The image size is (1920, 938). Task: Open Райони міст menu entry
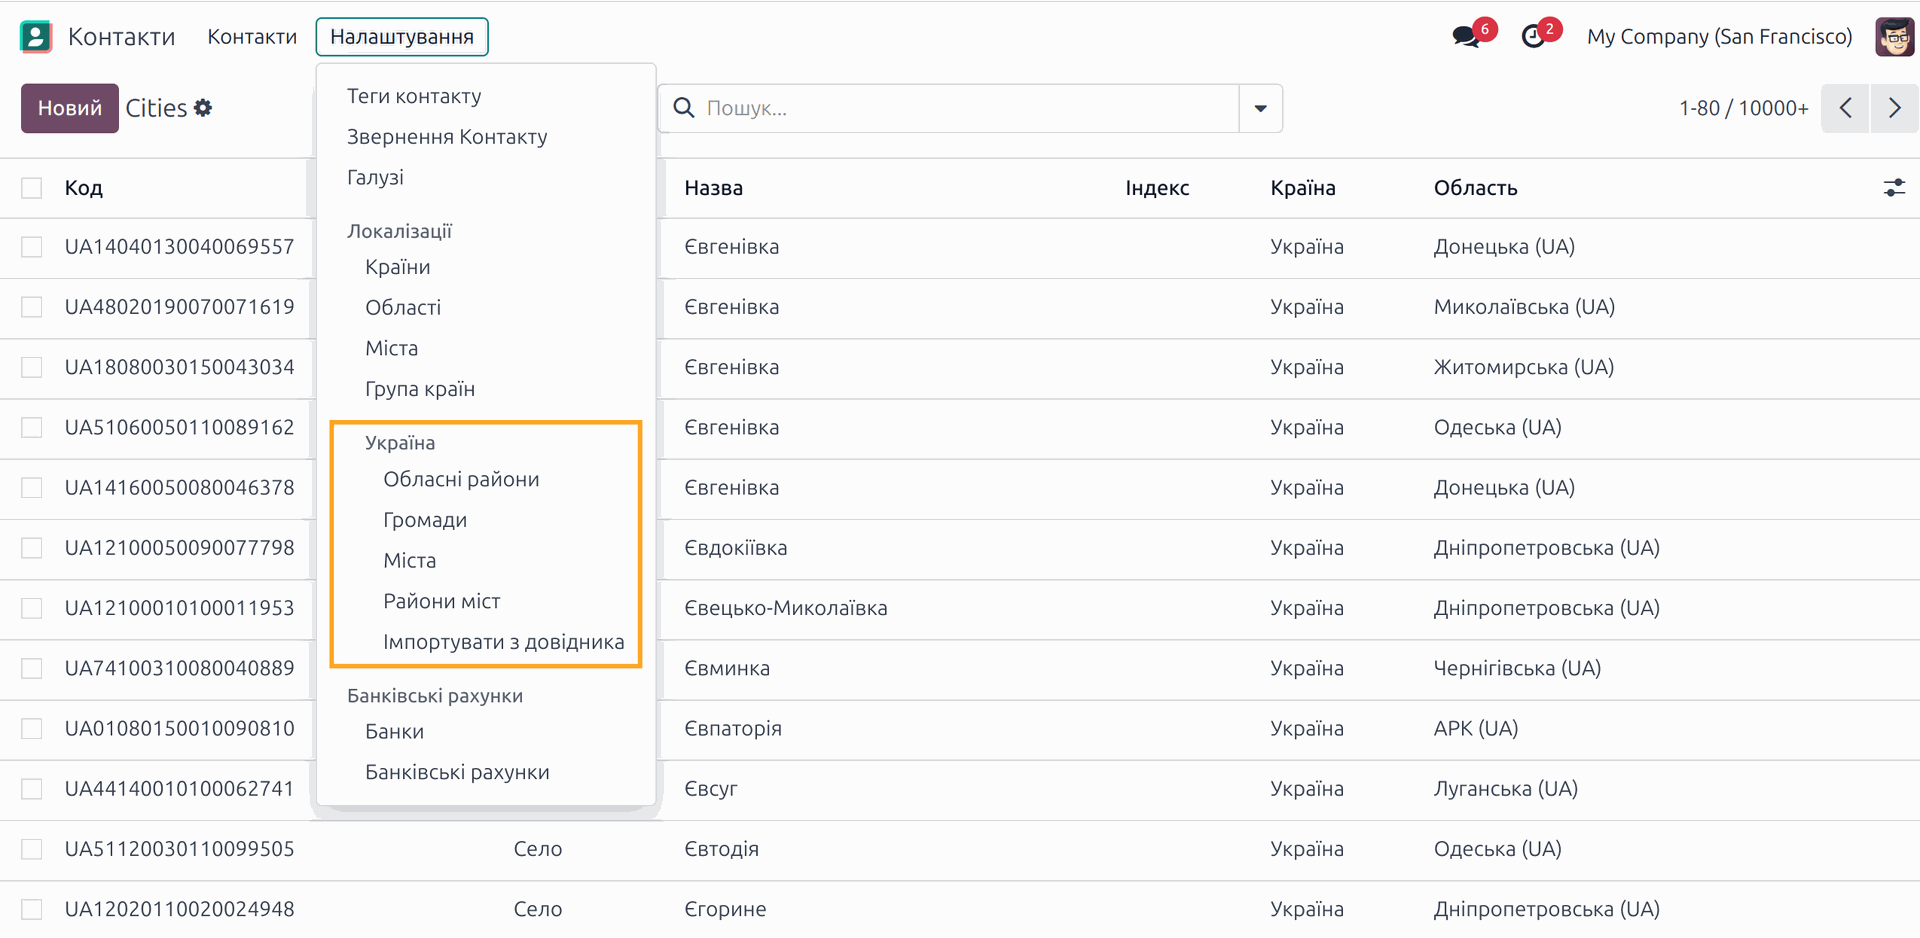pos(441,601)
